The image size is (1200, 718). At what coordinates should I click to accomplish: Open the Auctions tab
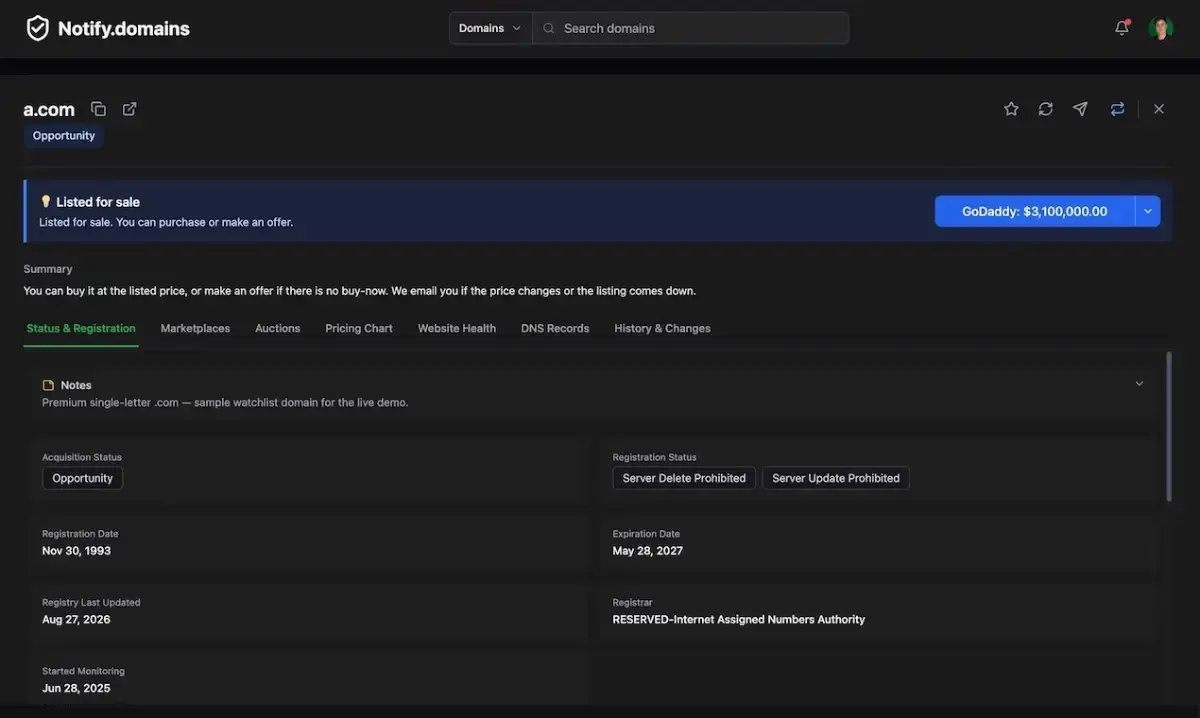278,328
